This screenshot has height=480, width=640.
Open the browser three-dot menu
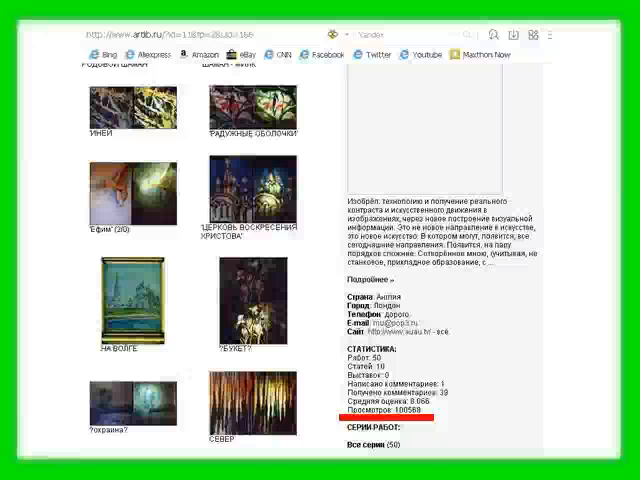tap(550, 35)
